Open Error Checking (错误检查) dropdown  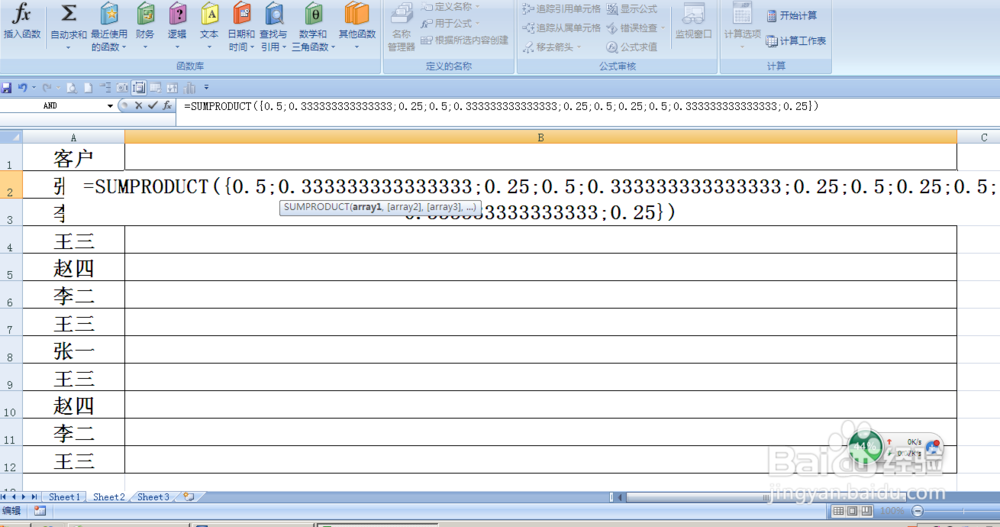635,28
